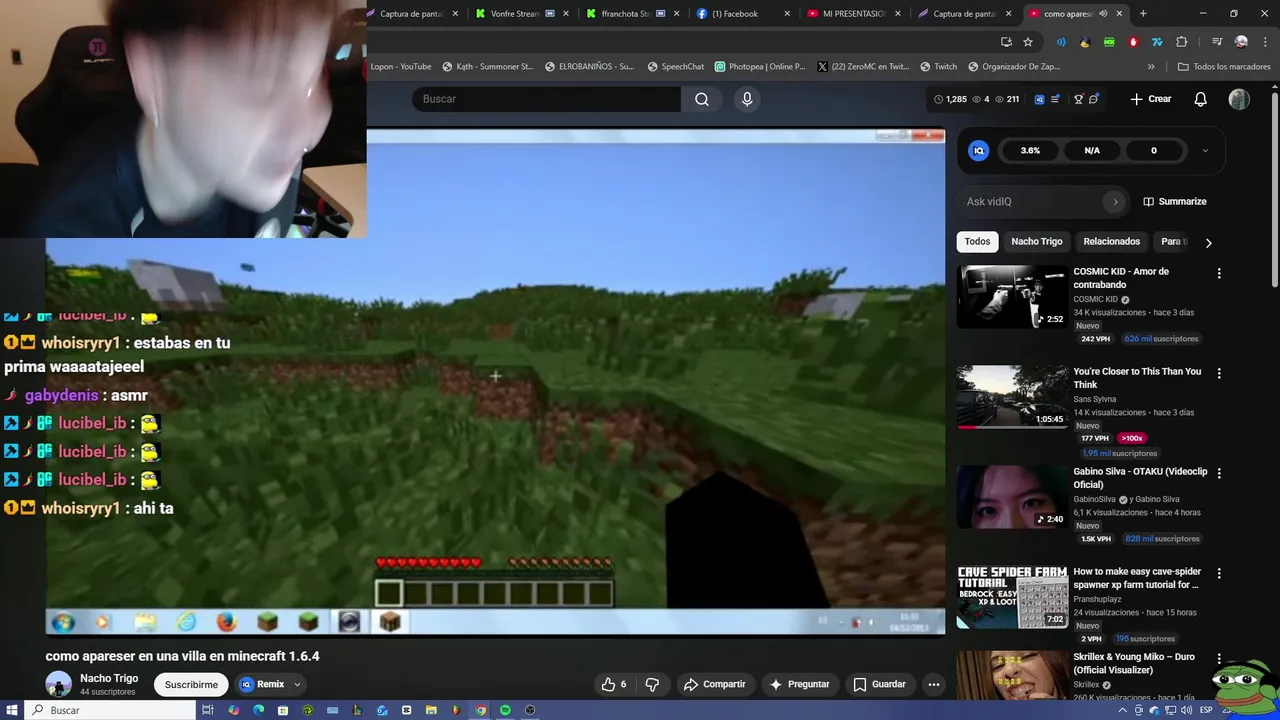Open vidIQ chat bubble icon

click(x=1095, y=99)
